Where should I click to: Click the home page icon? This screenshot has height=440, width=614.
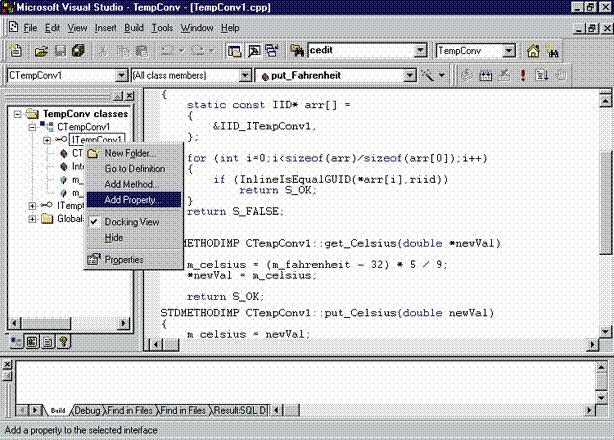(x=533, y=51)
